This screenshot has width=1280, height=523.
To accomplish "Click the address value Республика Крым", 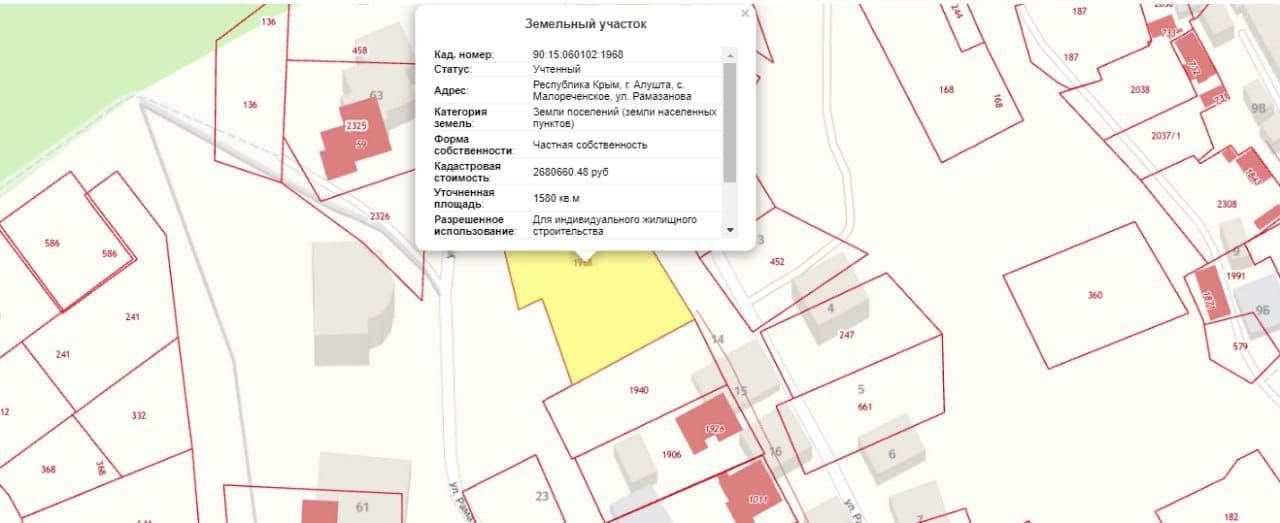I will 611,90.
